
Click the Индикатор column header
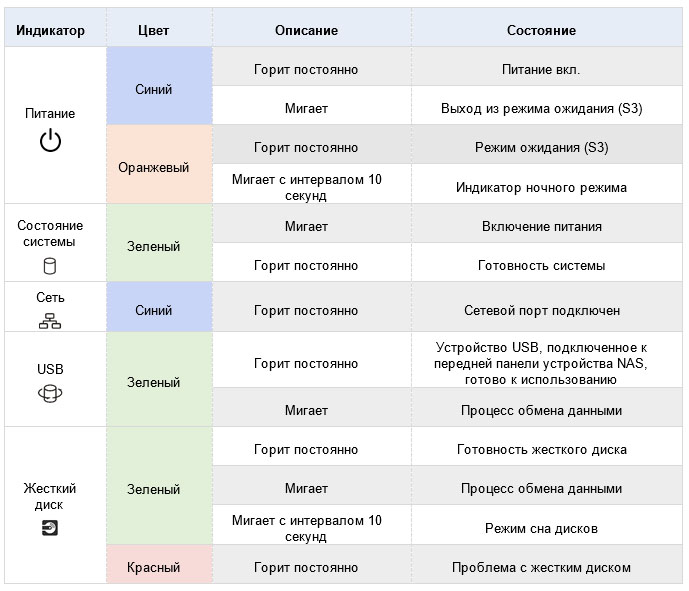50,30
